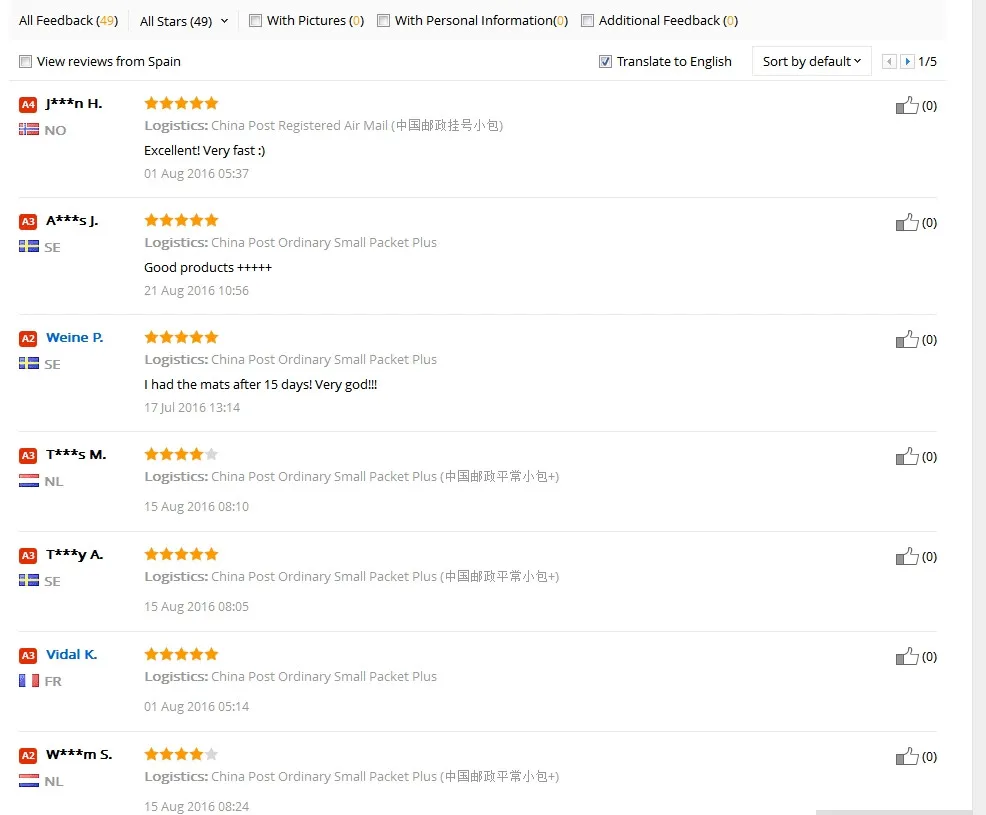Viewport: 986px width, 815px height.
Task: Check Additional Feedback filter
Action: click(x=587, y=21)
